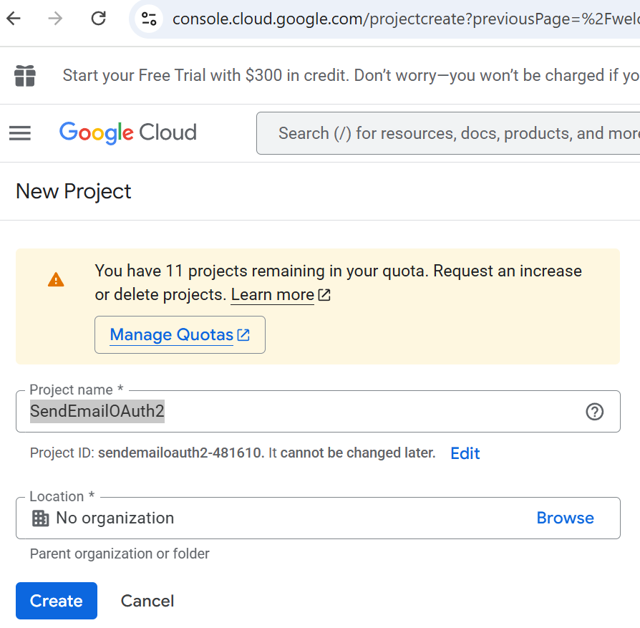
Task: Click the gift icon in Free Trial banner
Action: coord(25,75)
